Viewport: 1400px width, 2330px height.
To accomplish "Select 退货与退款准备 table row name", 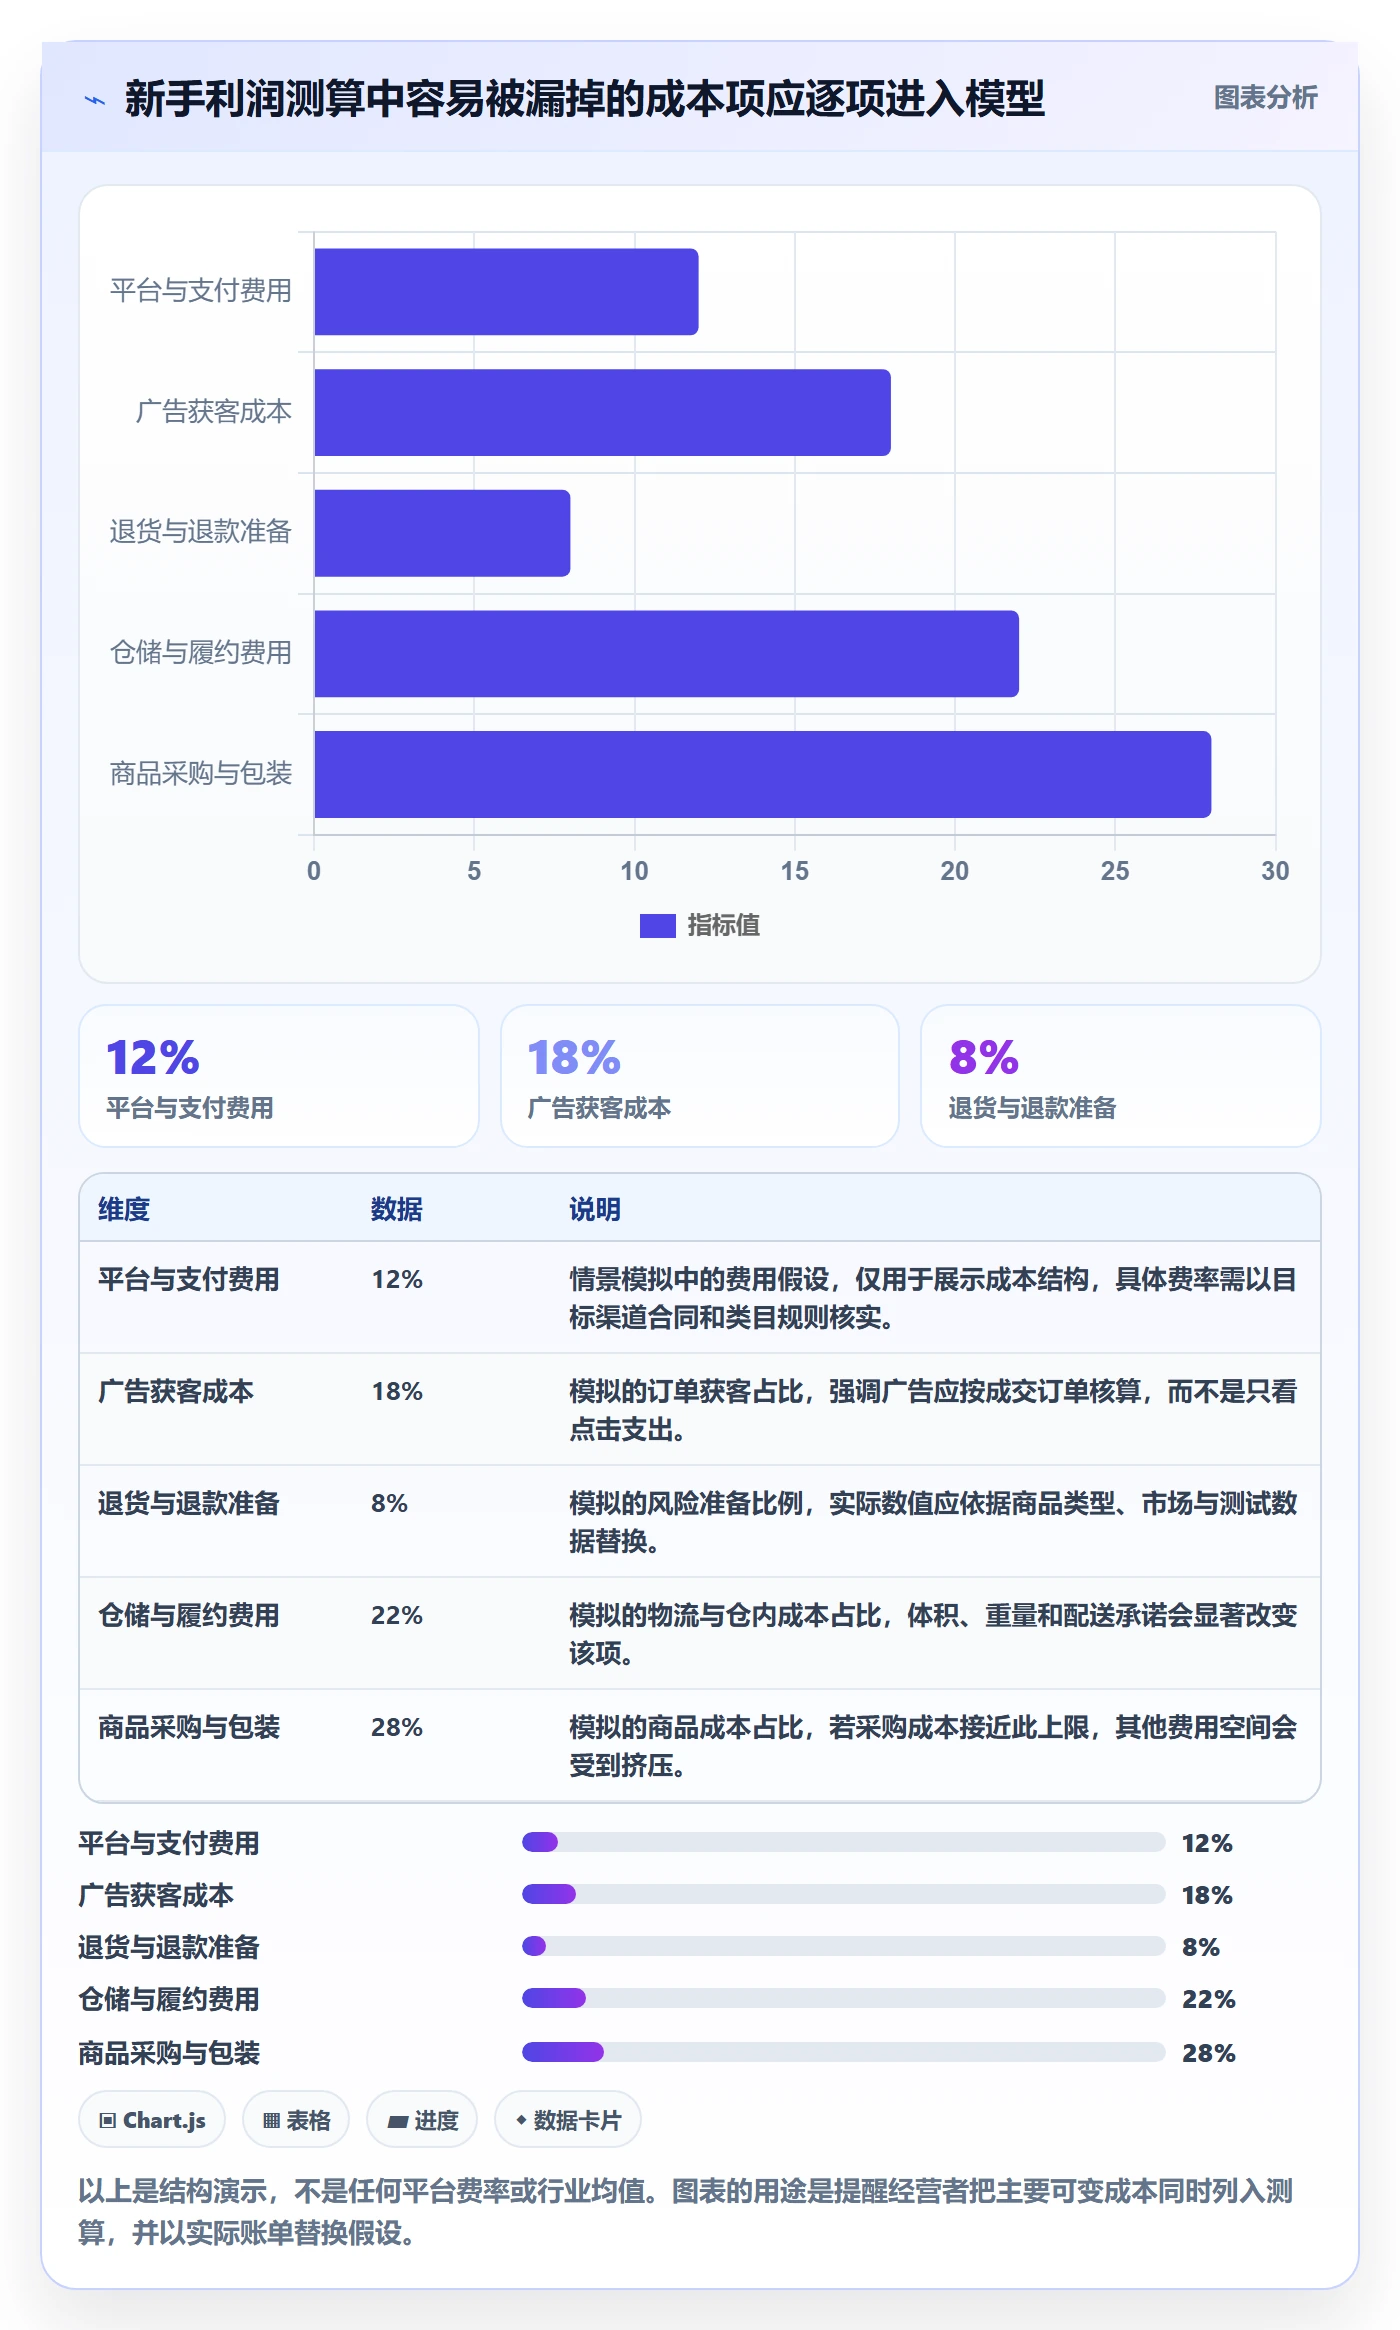I will click(189, 1503).
